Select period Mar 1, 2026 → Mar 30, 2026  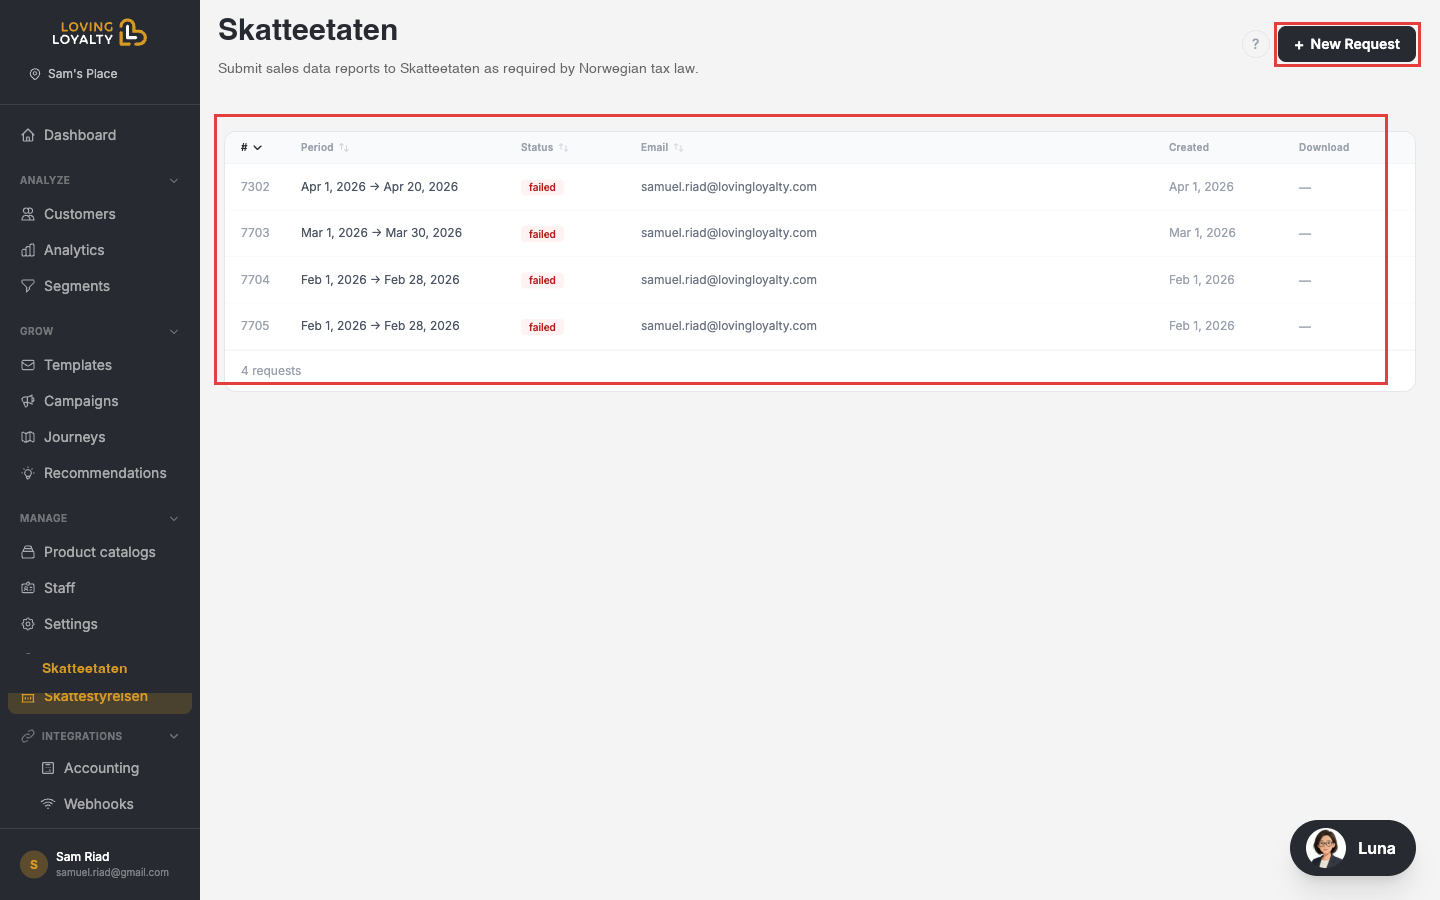click(x=381, y=233)
